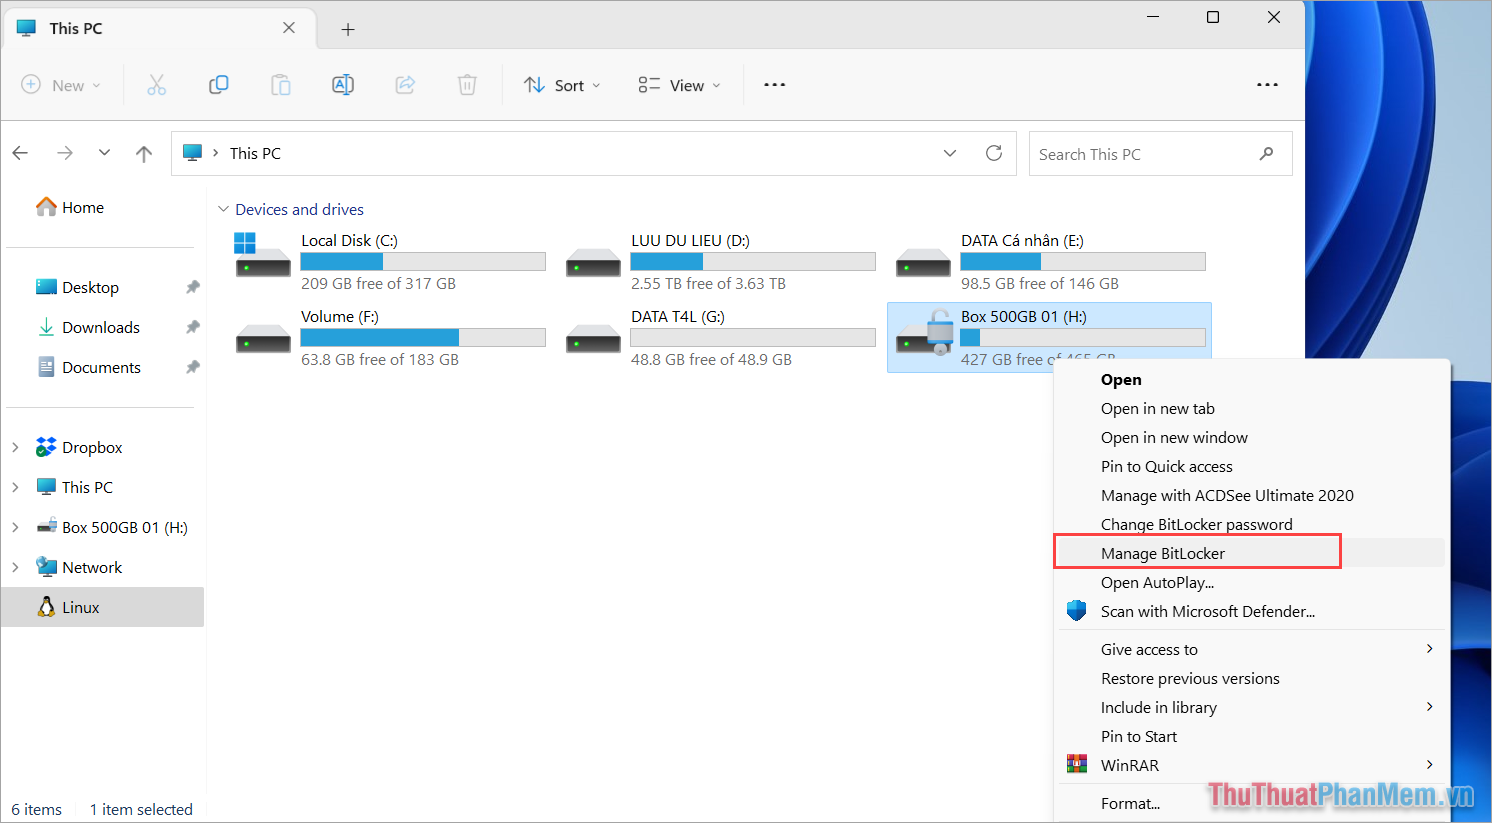Click the storage usage bar of Volume (F:)

(x=422, y=337)
